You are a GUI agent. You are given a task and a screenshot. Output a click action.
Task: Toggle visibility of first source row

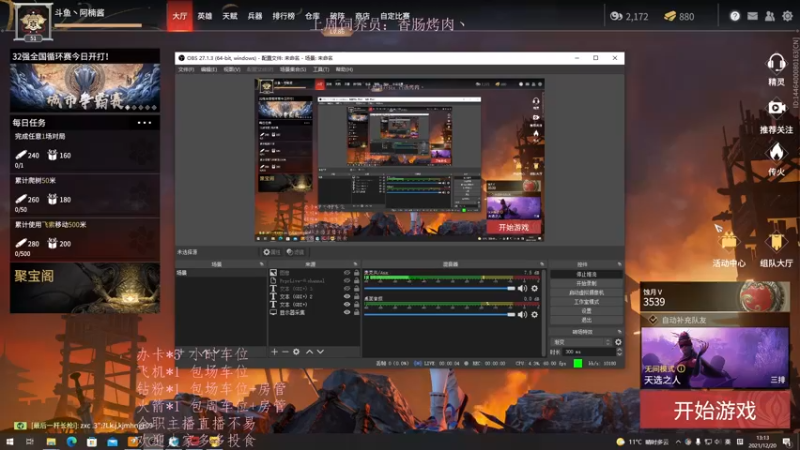347,273
